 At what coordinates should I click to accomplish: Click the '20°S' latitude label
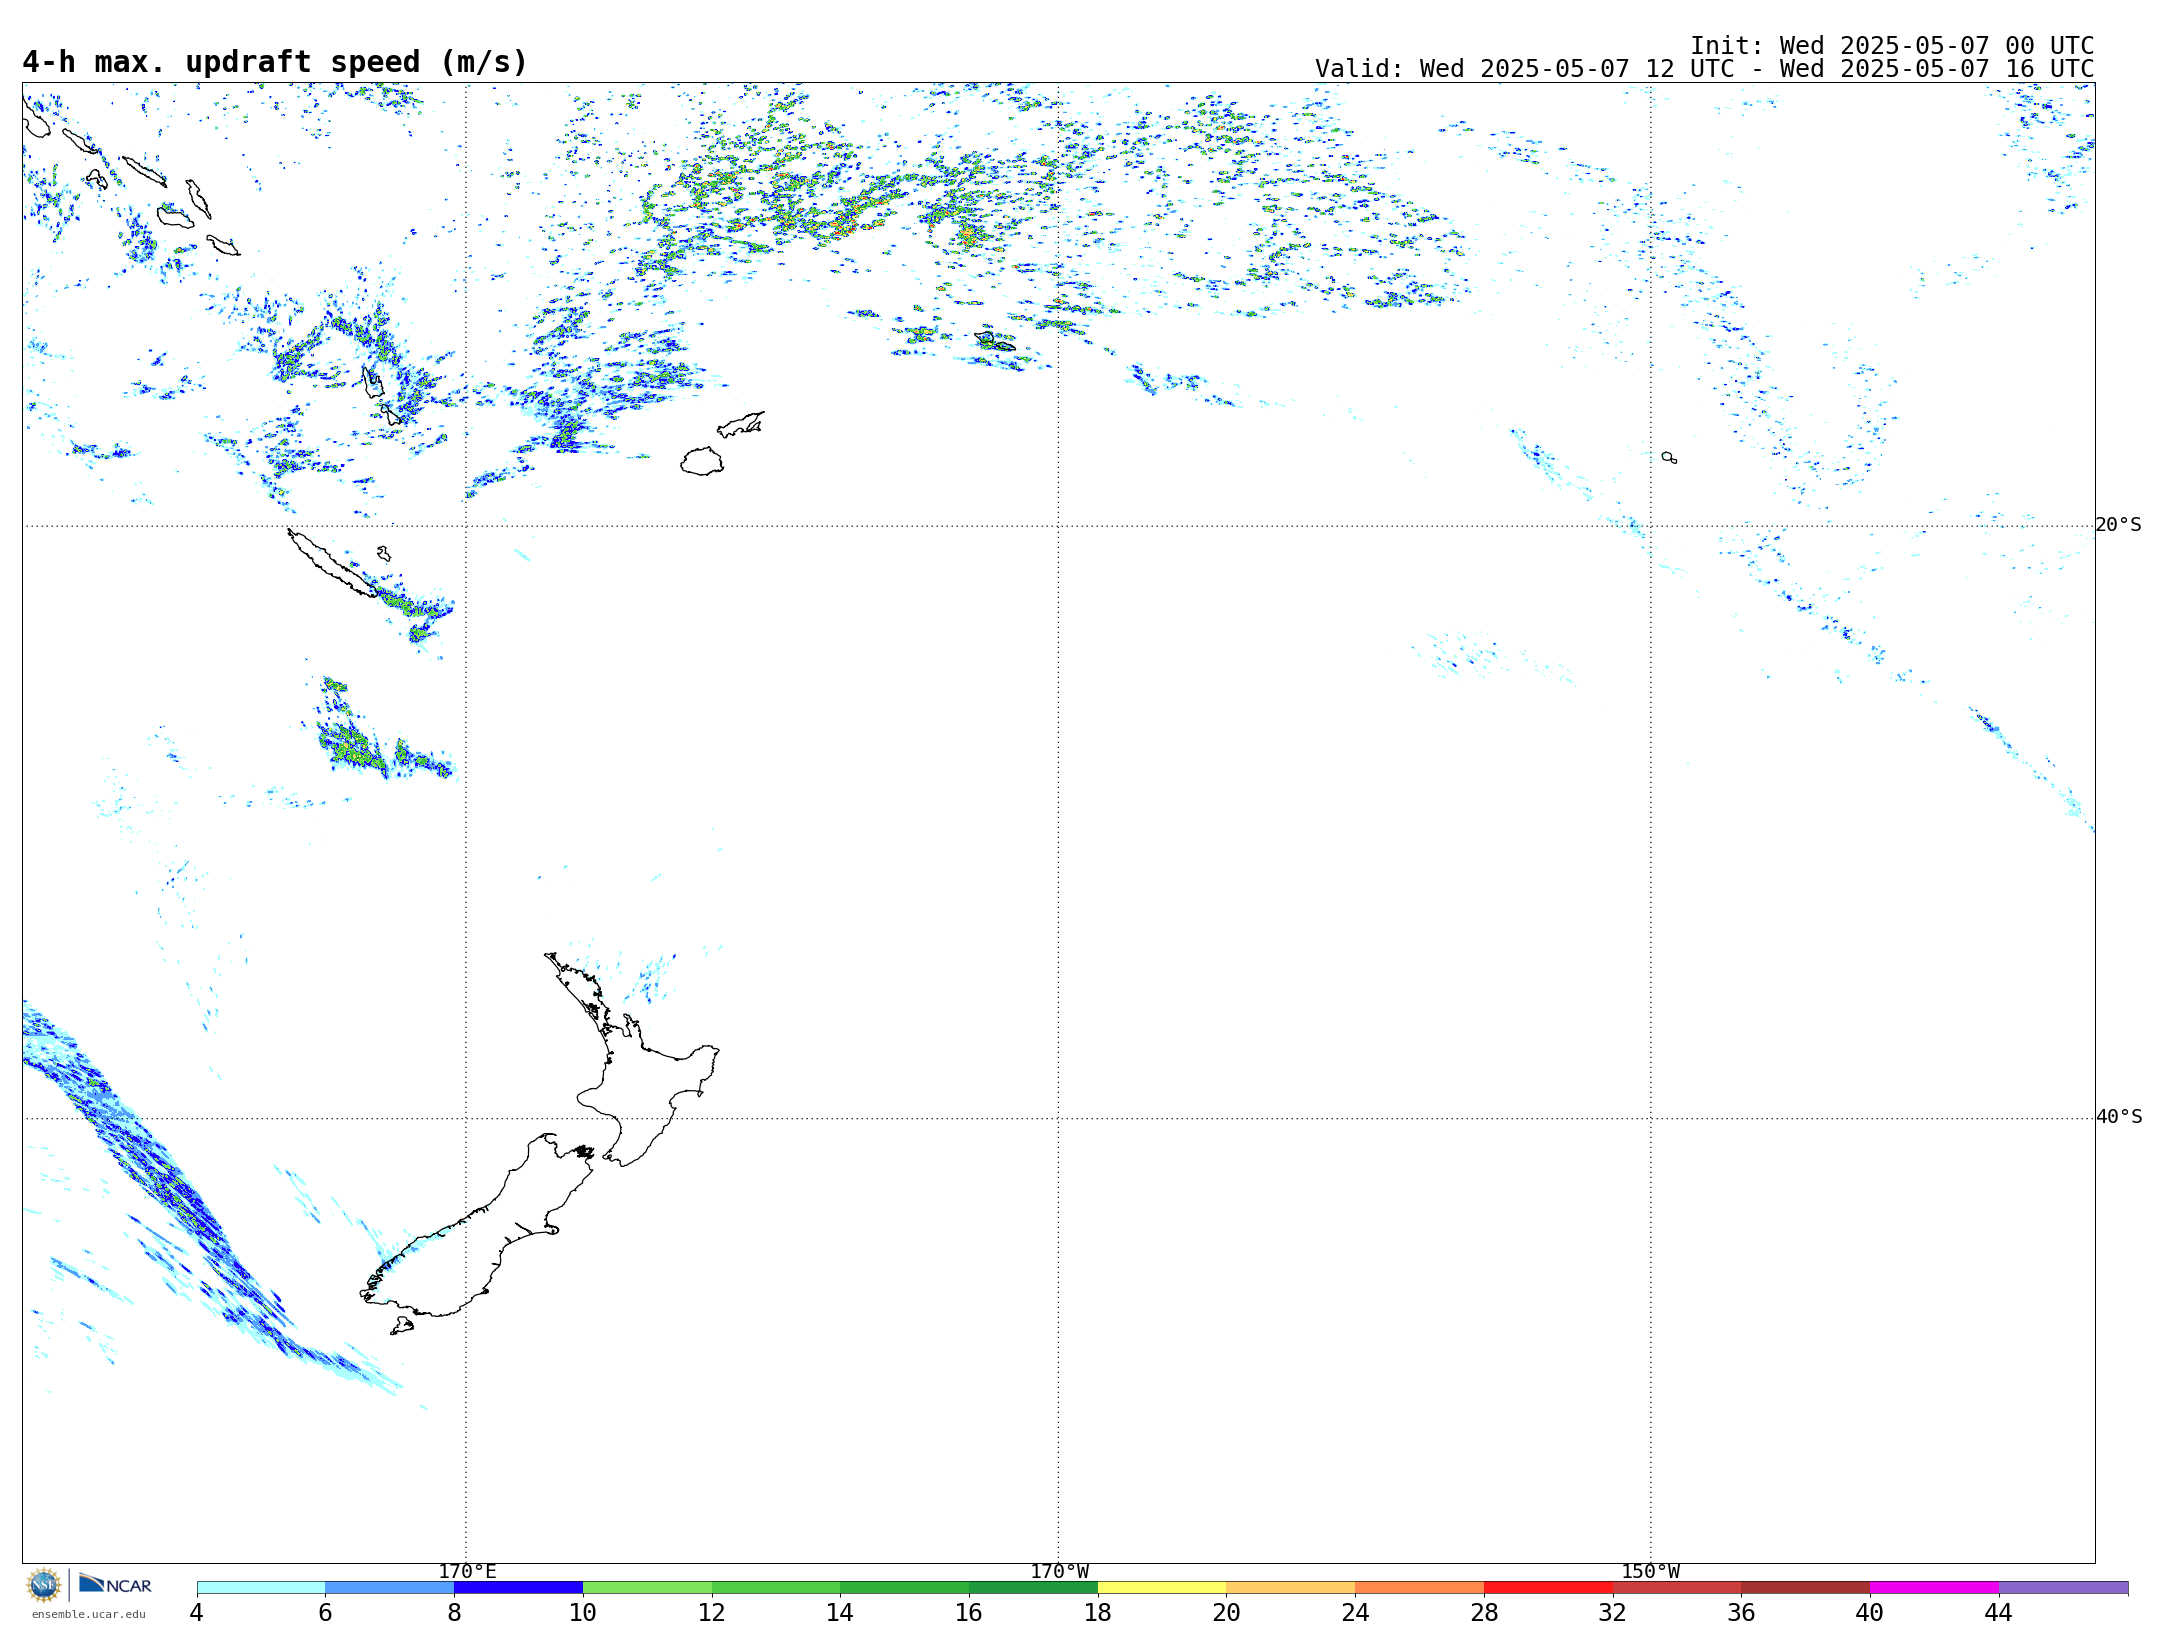coord(2118,525)
